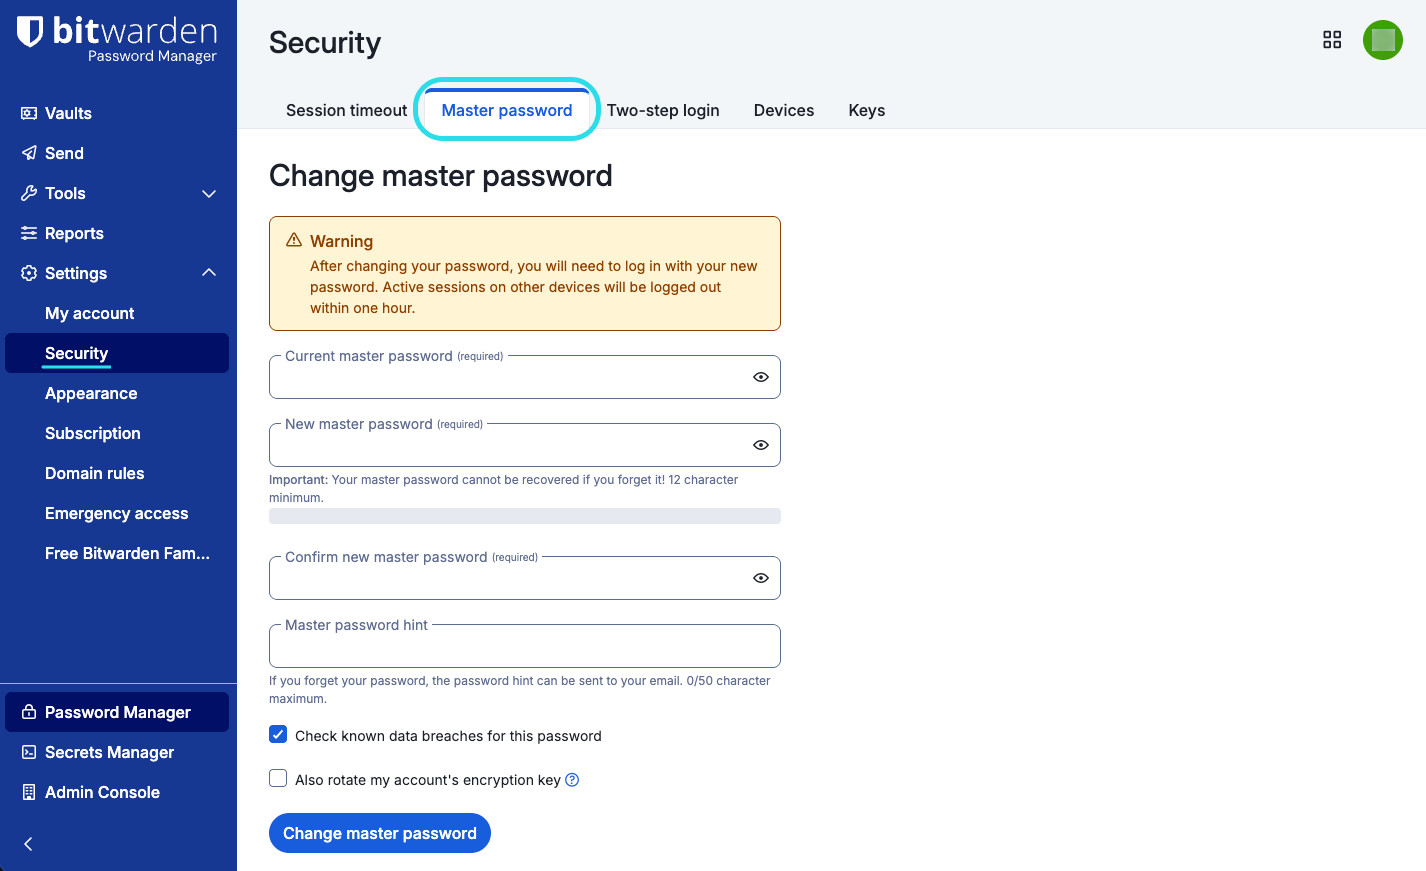The width and height of the screenshot is (1426, 871).
Task: Switch to the Two-step login tab
Action: [663, 110]
